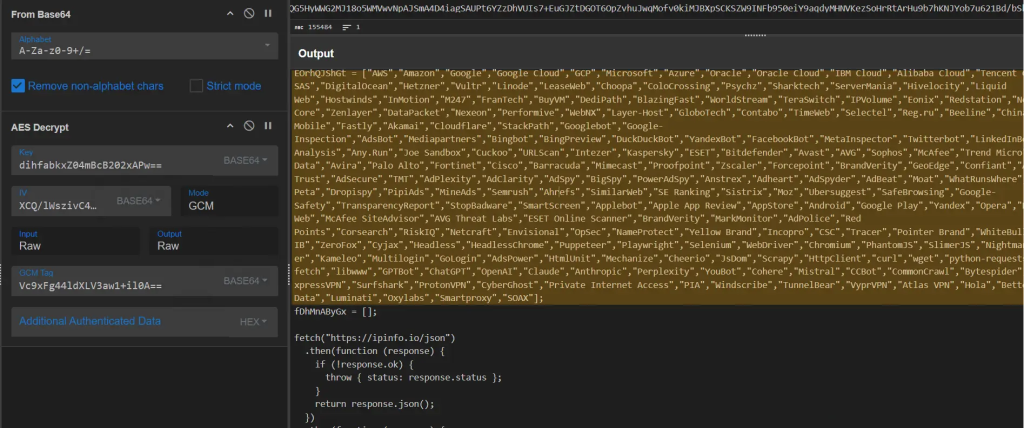Click "if (!response.ok)" code line
Image resolution: width=1024 pixels, height=428 pixels.
(x=364, y=364)
